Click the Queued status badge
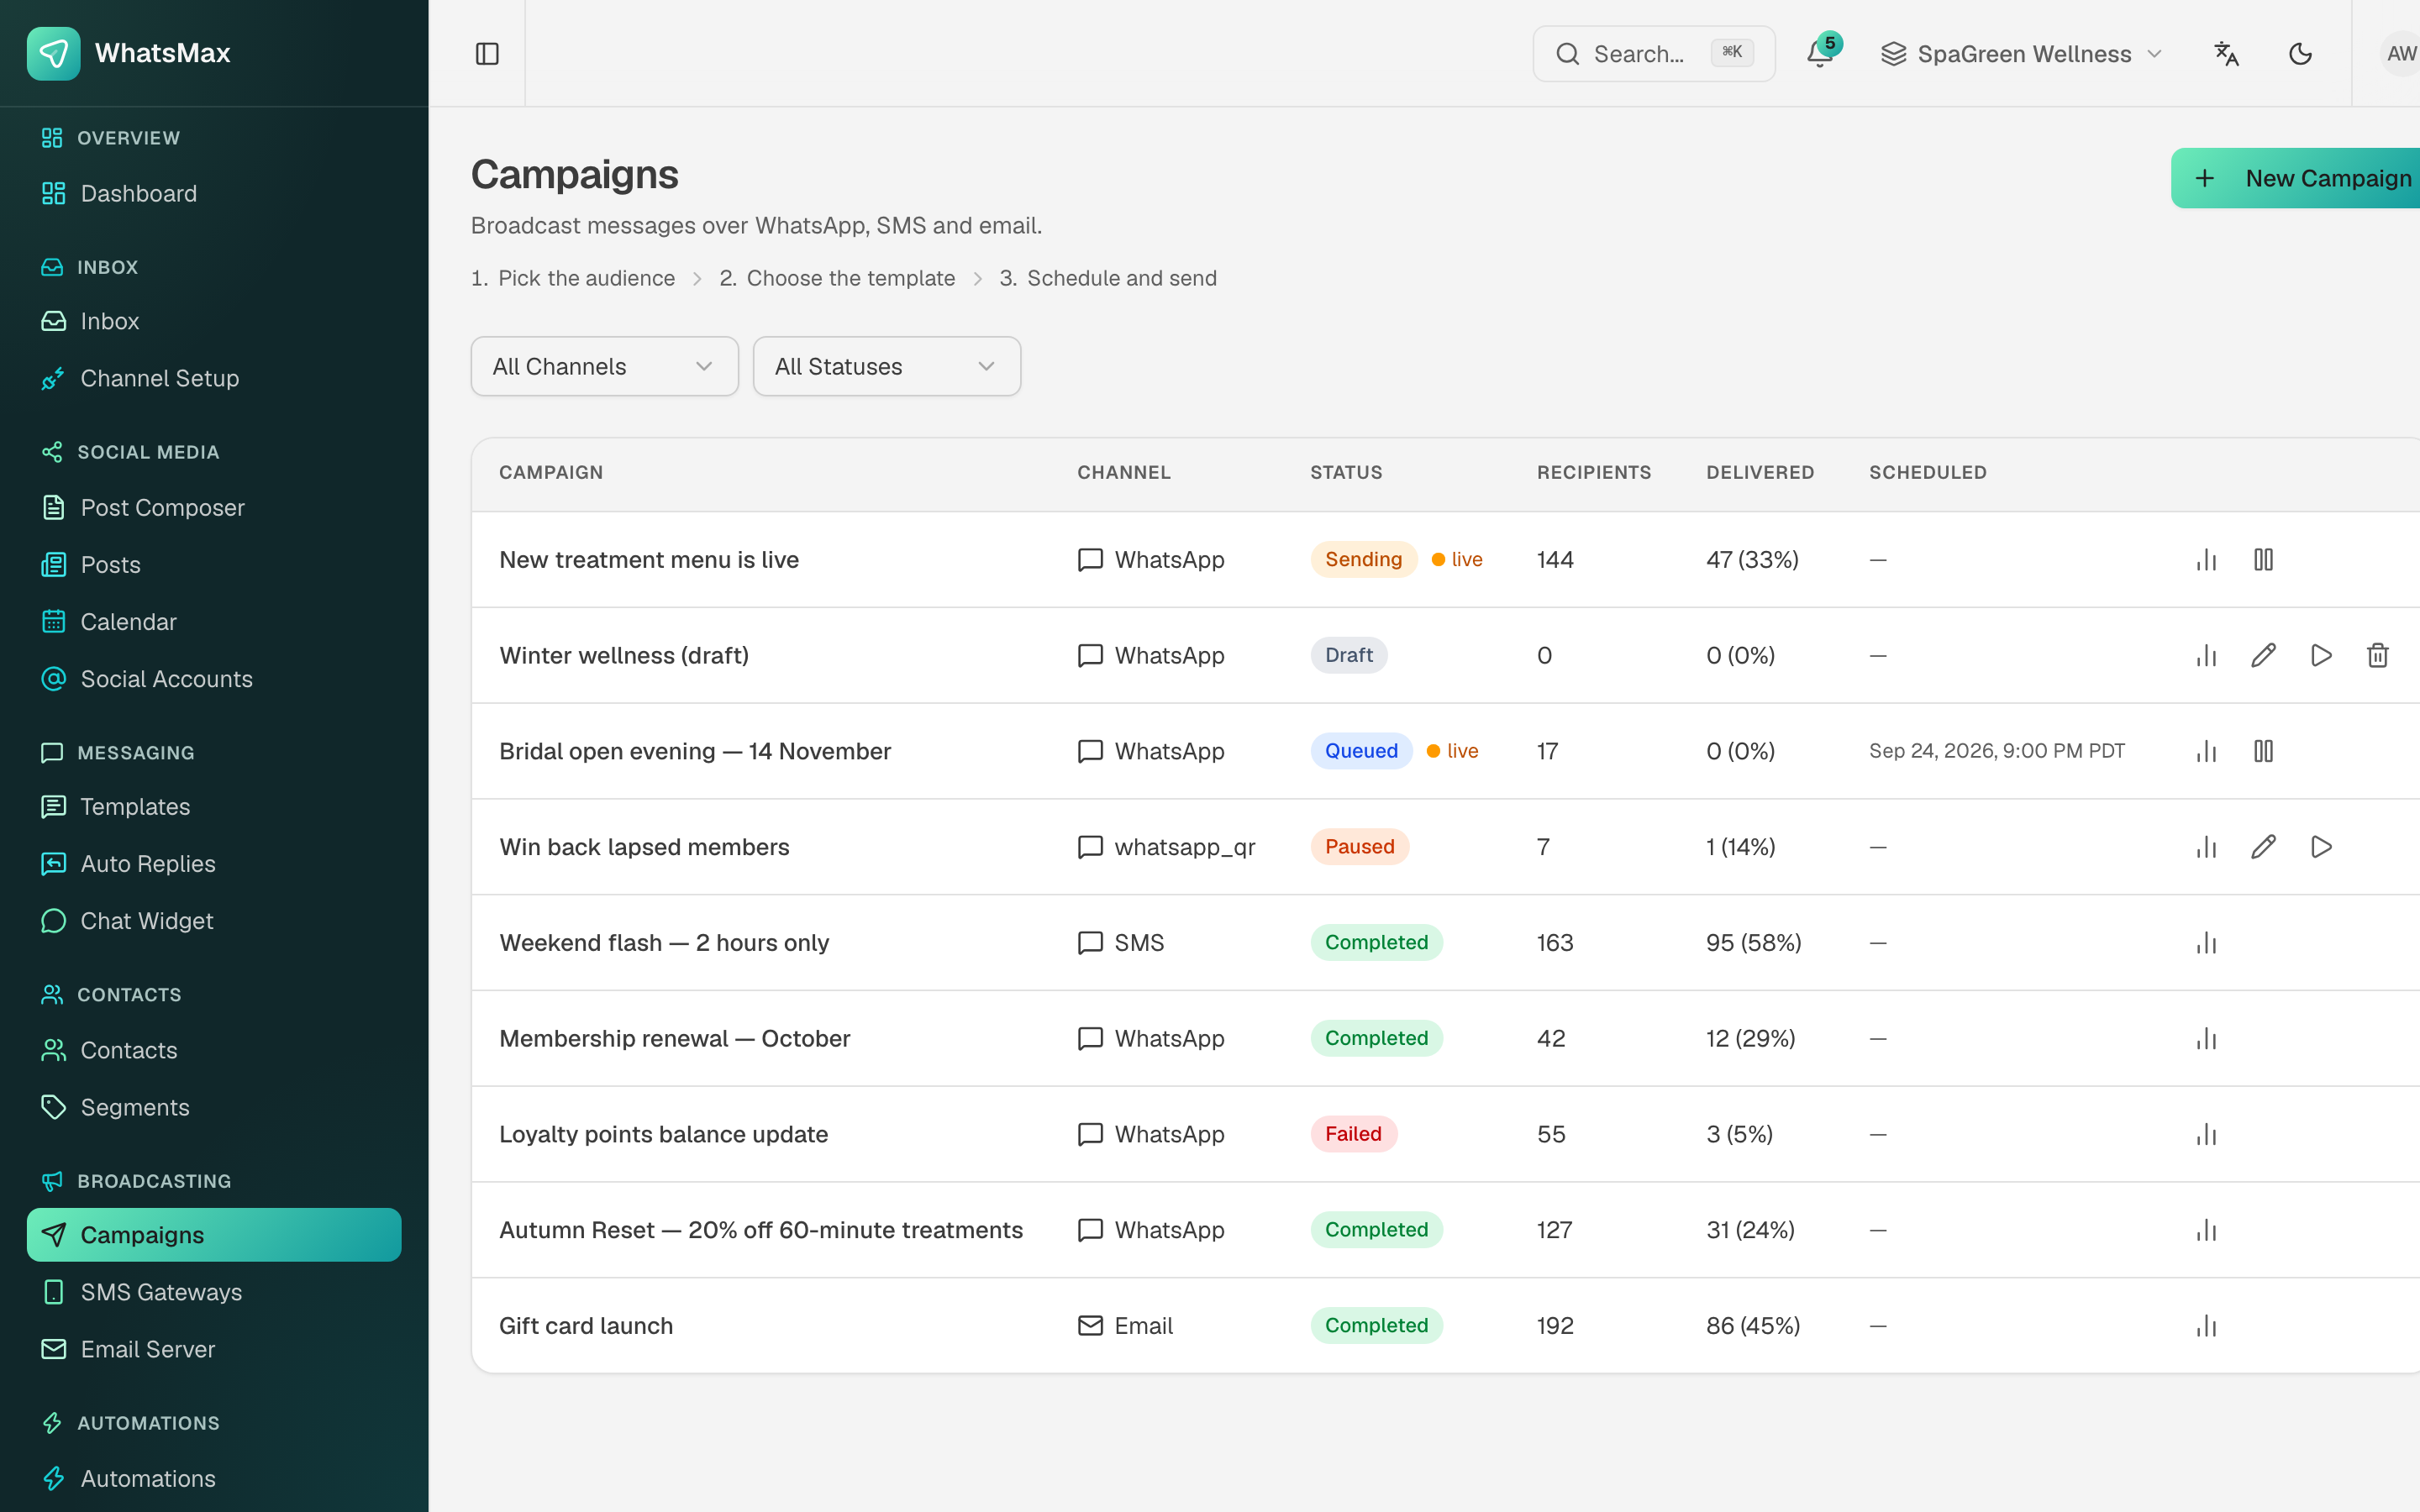The image size is (2420, 1512). (1361, 751)
